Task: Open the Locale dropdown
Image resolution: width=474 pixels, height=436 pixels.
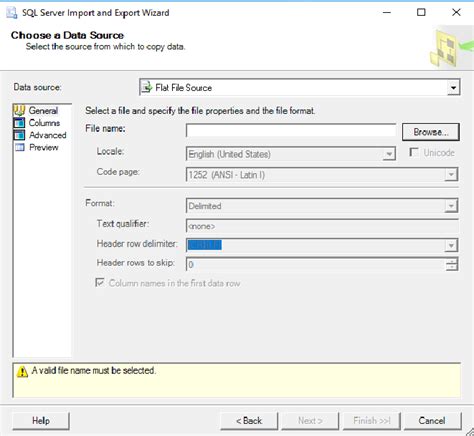Action: click(x=389, y=154)
